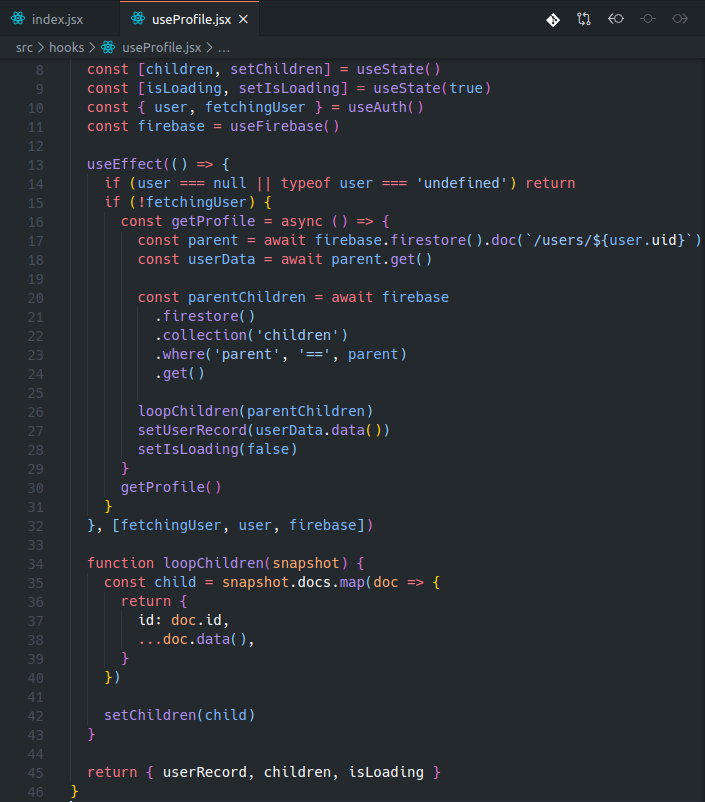
Task: Open changes compare icon in editor toolbar
Action: point(584,19)
